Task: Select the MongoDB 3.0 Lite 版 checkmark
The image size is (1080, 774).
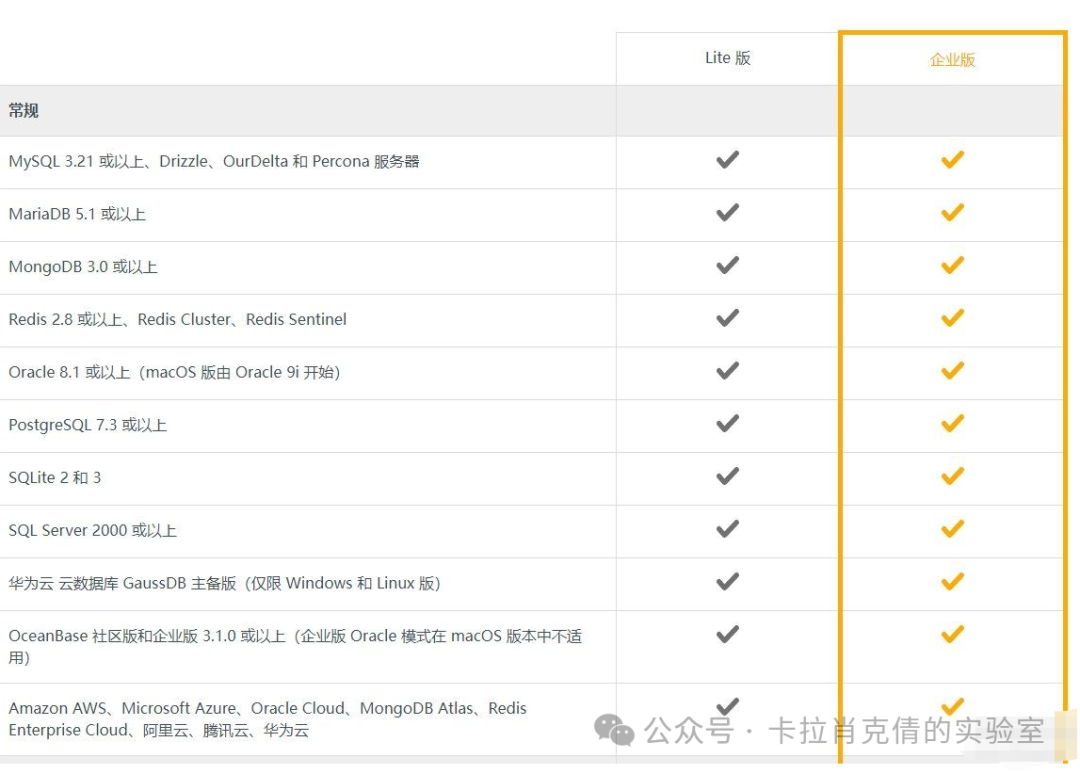Action: pyautogui.click(x=727, y=266)
